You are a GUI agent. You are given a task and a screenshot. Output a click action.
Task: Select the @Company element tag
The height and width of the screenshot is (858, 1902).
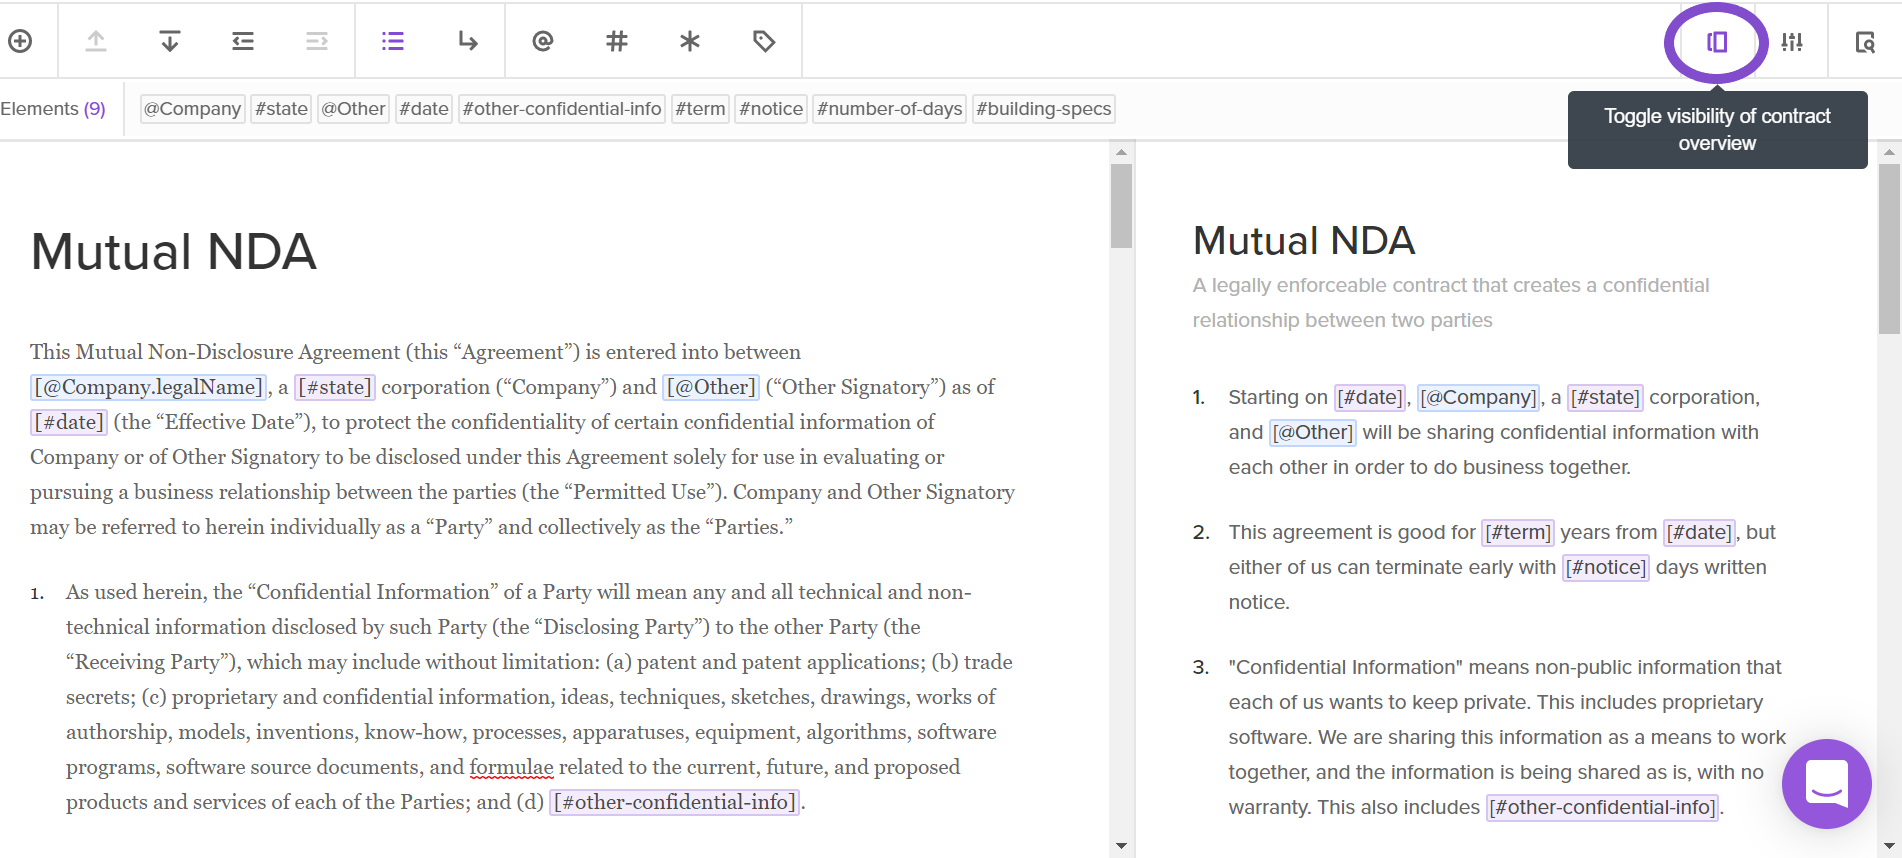(192, 109)
